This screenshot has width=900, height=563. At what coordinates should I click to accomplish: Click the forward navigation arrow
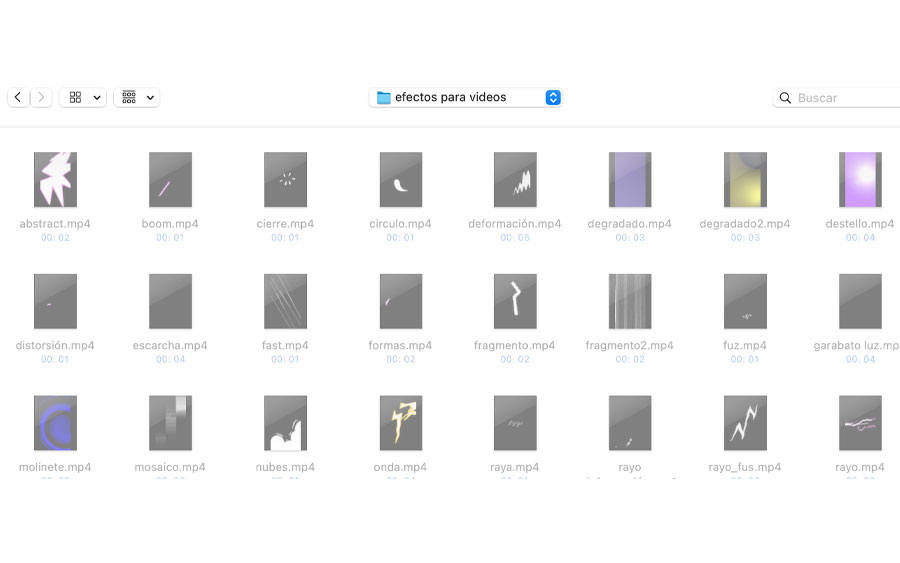tap(41, 98)
